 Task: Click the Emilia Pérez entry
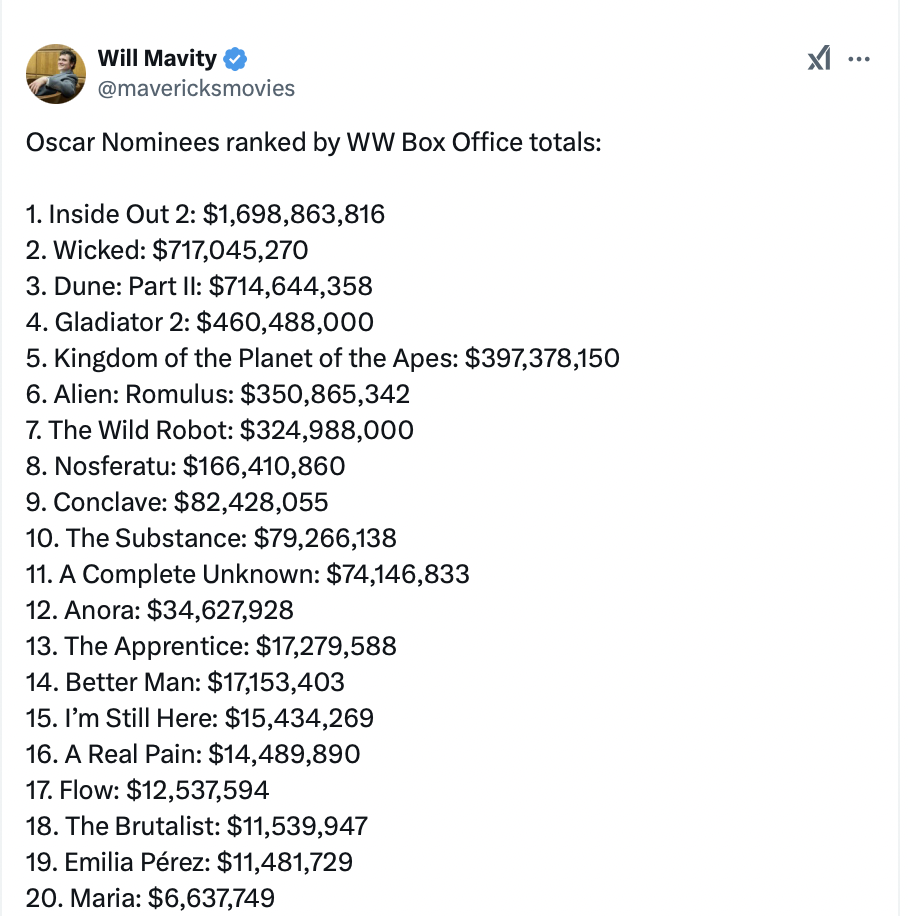189,862
